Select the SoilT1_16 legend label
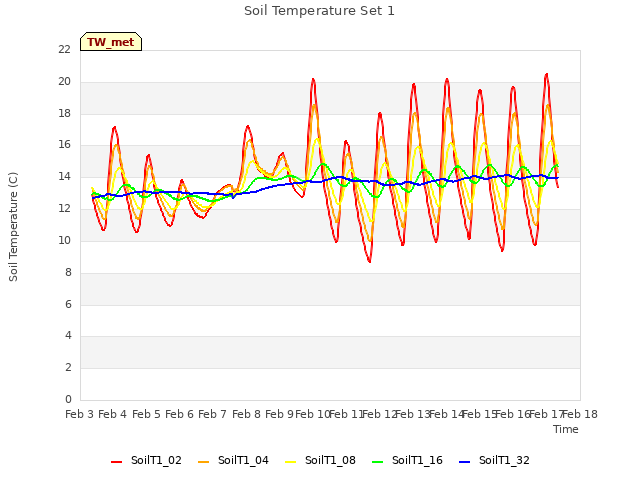The height and width of the screenshot is (480, 640). click(x=417, y=460)
